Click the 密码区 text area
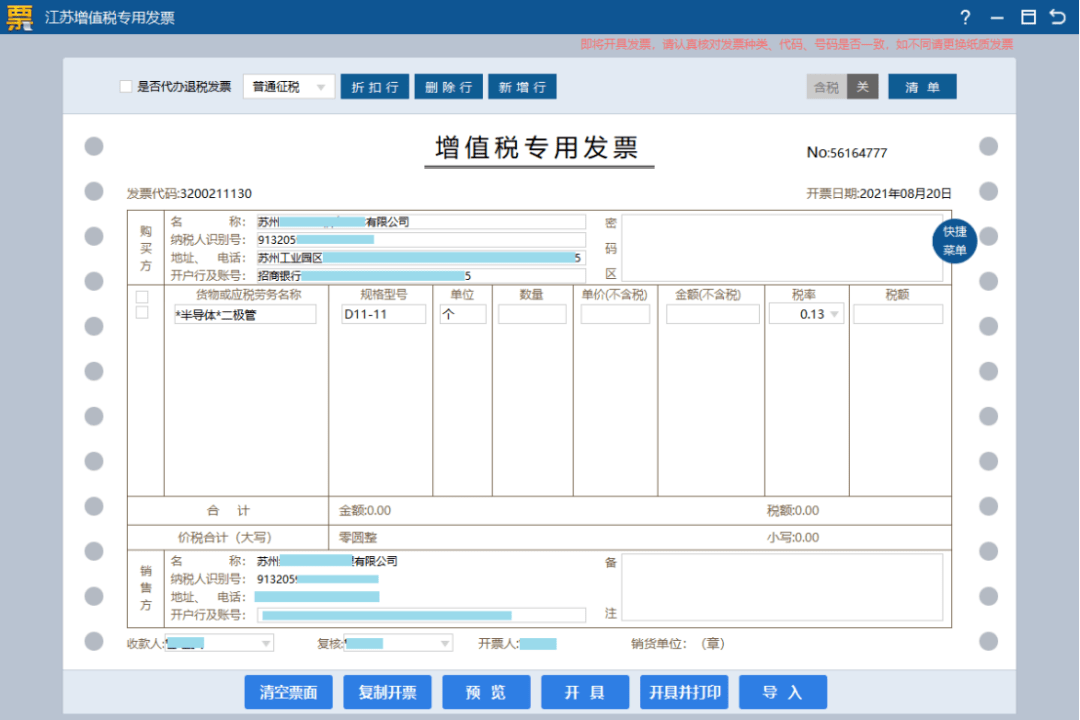Screen dimensions: 1080x720 [x=782, y=247]
